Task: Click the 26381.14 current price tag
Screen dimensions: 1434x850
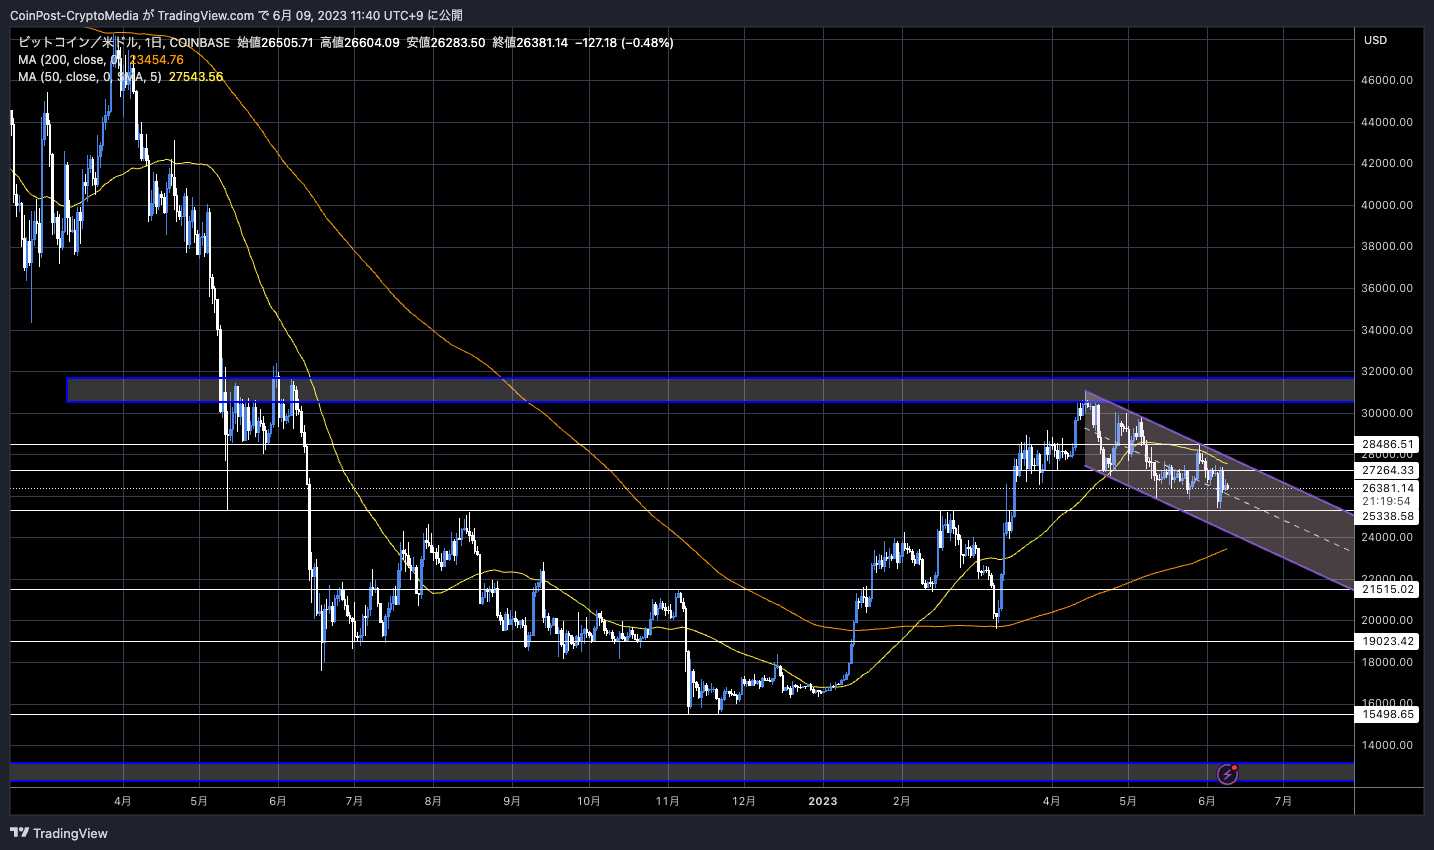Action: (1388, 488)
